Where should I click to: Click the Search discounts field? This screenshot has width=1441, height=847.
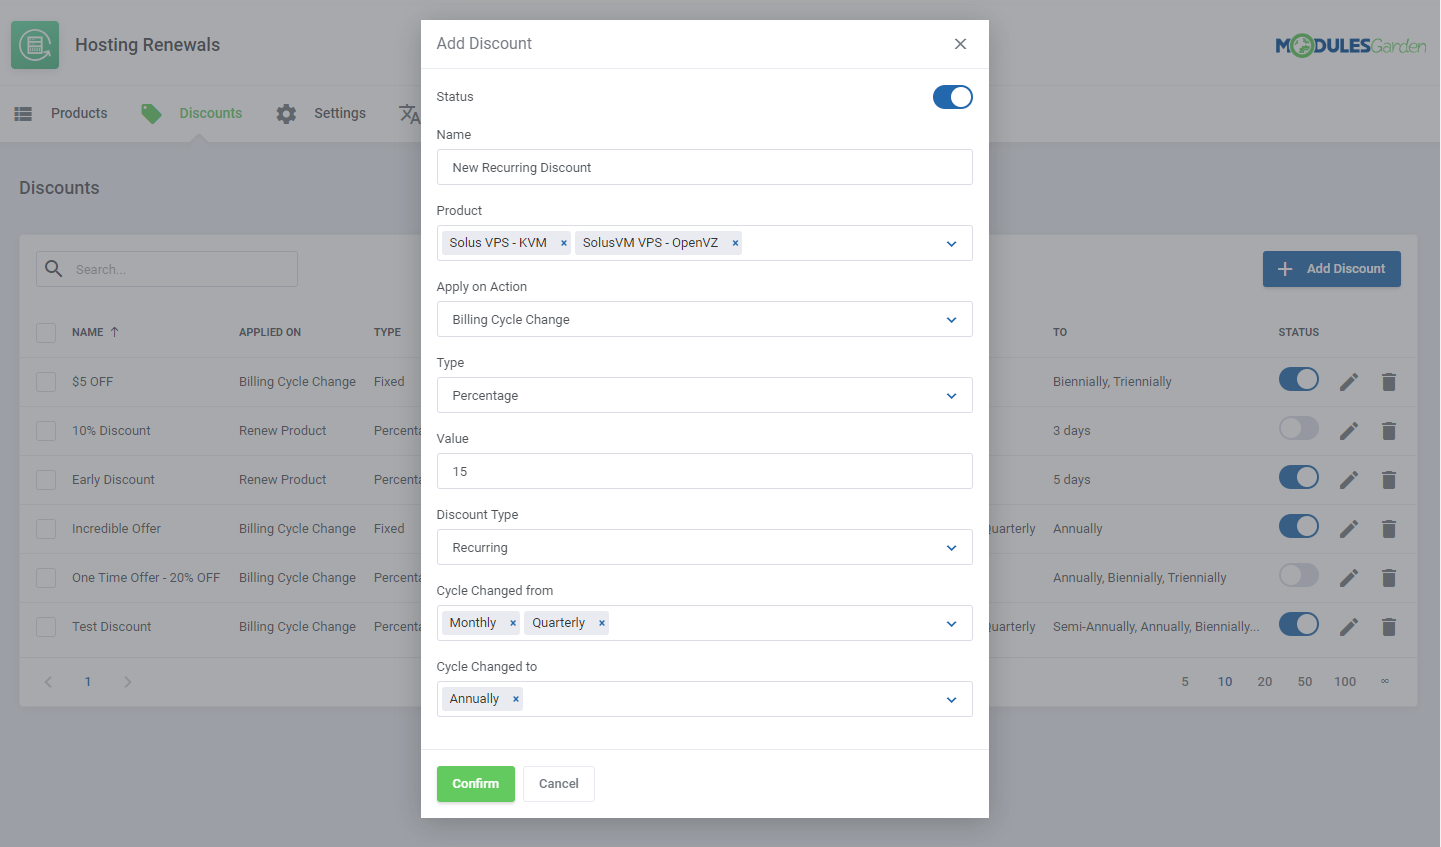(167, 269)
